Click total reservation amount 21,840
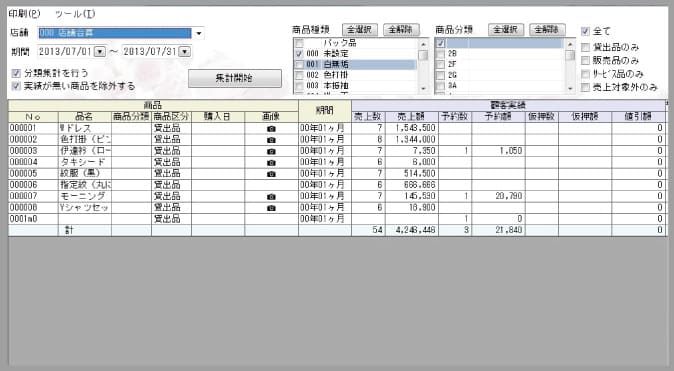The image size is (674, 371). [509, 230]
